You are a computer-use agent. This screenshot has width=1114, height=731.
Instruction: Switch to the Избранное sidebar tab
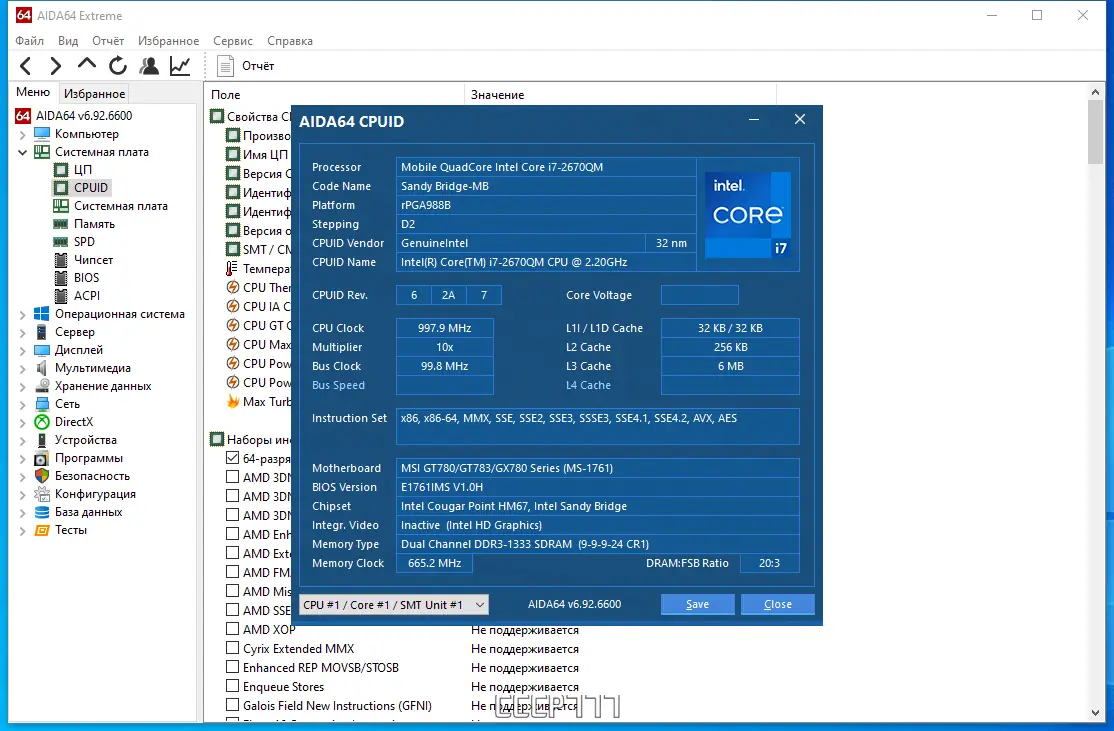coord(94,93)
